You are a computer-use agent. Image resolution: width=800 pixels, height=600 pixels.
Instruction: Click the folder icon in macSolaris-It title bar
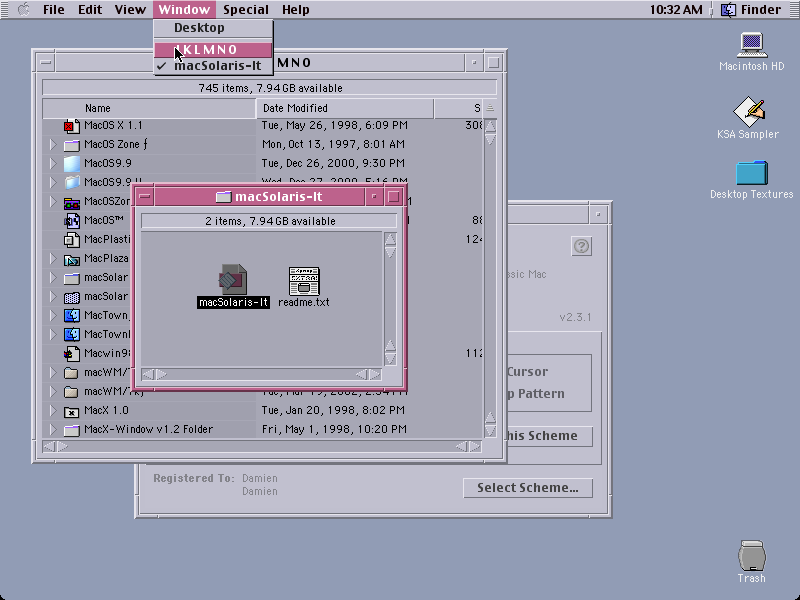click(223, 196)
